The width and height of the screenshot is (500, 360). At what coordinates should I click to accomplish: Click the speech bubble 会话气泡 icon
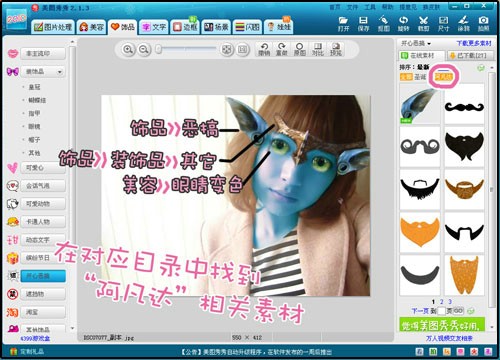click(13, 186)
